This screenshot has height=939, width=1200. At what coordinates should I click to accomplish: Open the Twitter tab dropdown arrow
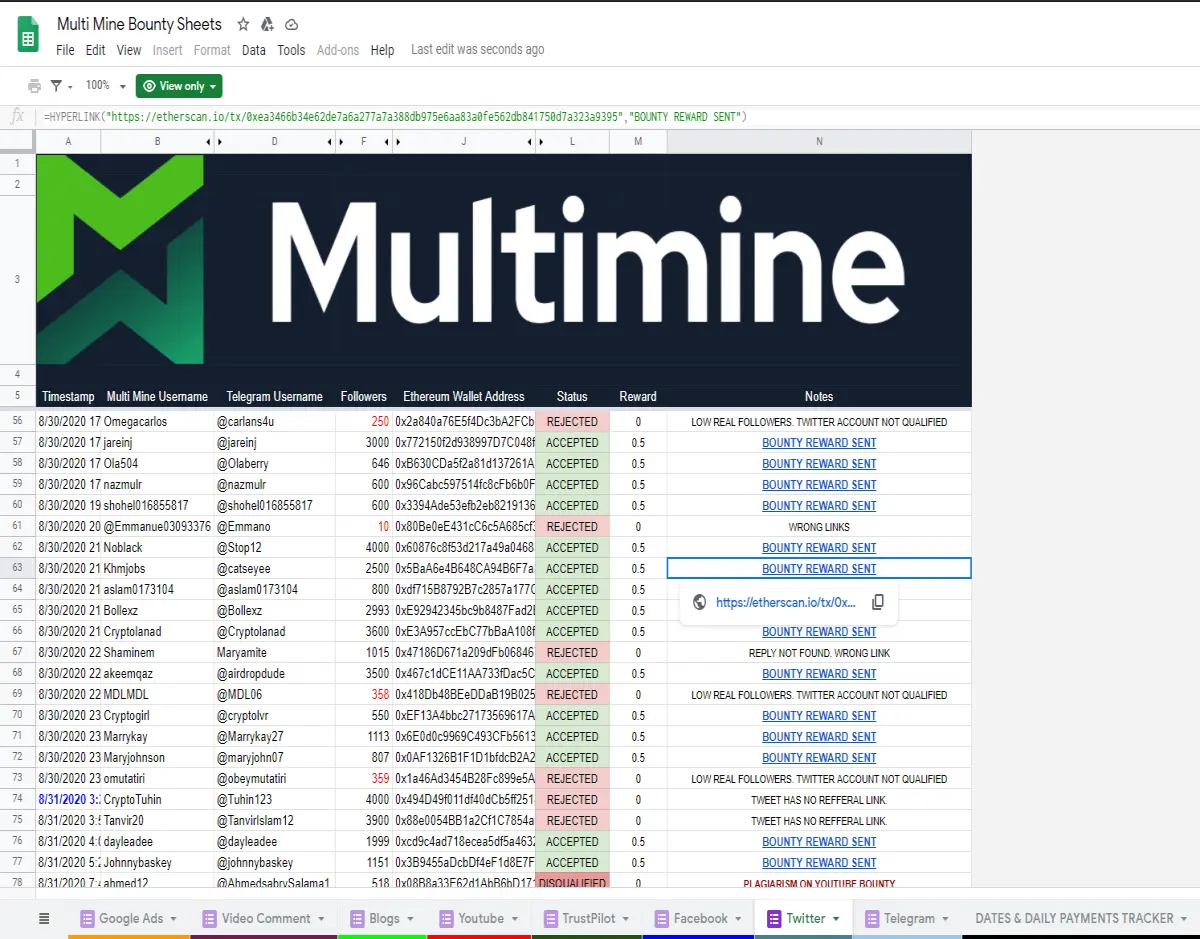click(x=836, y=918)
